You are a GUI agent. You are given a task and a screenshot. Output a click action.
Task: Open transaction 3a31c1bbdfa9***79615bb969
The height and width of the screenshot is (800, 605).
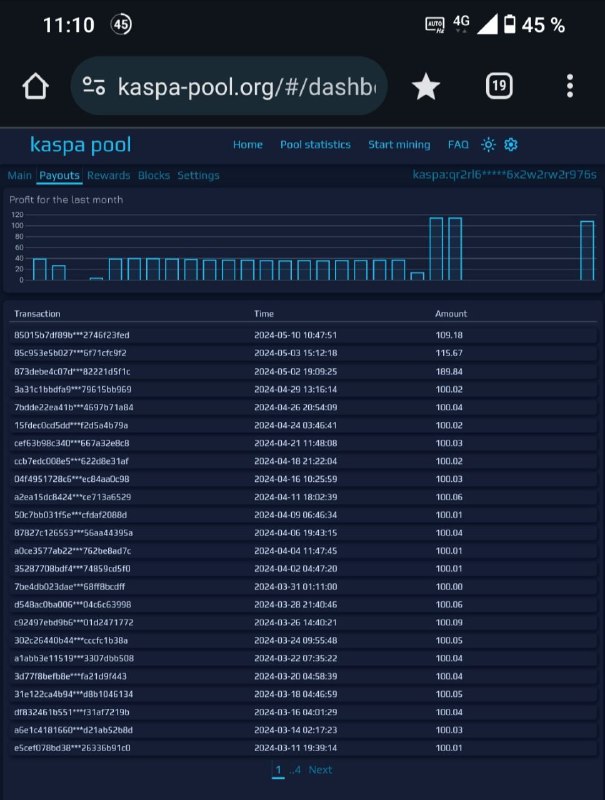pos(72,389)
